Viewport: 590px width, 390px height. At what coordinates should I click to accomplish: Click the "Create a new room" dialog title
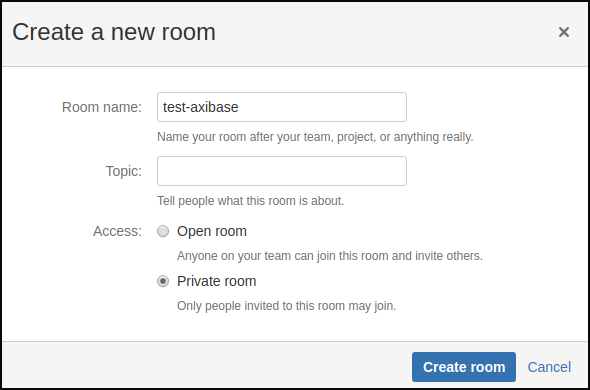coord(114,32)
